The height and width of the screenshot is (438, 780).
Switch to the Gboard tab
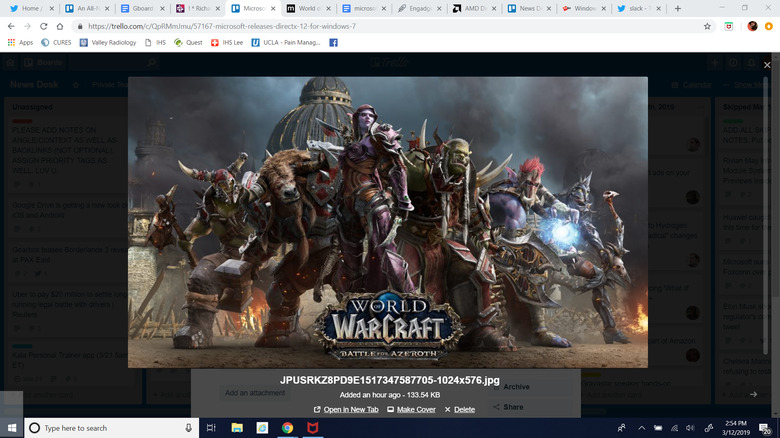tap(142, 8)
